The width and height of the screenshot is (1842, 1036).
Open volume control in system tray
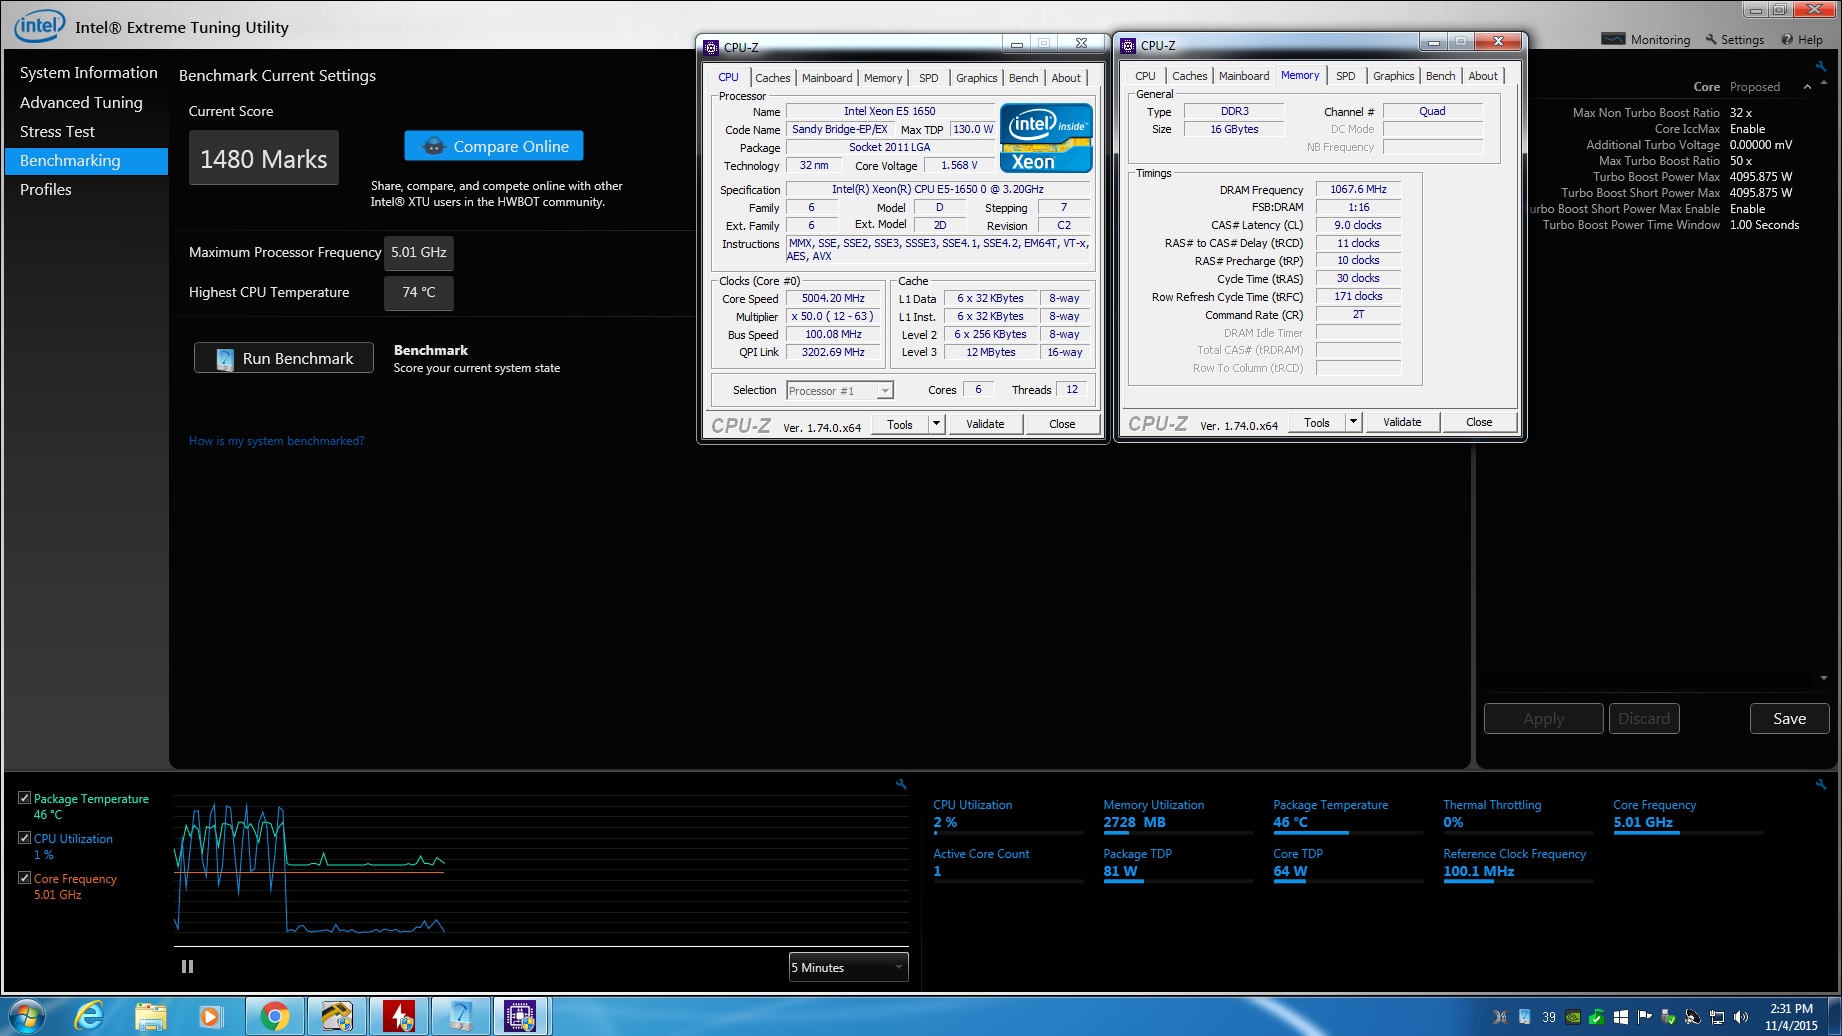(x=1741, y=1017)
